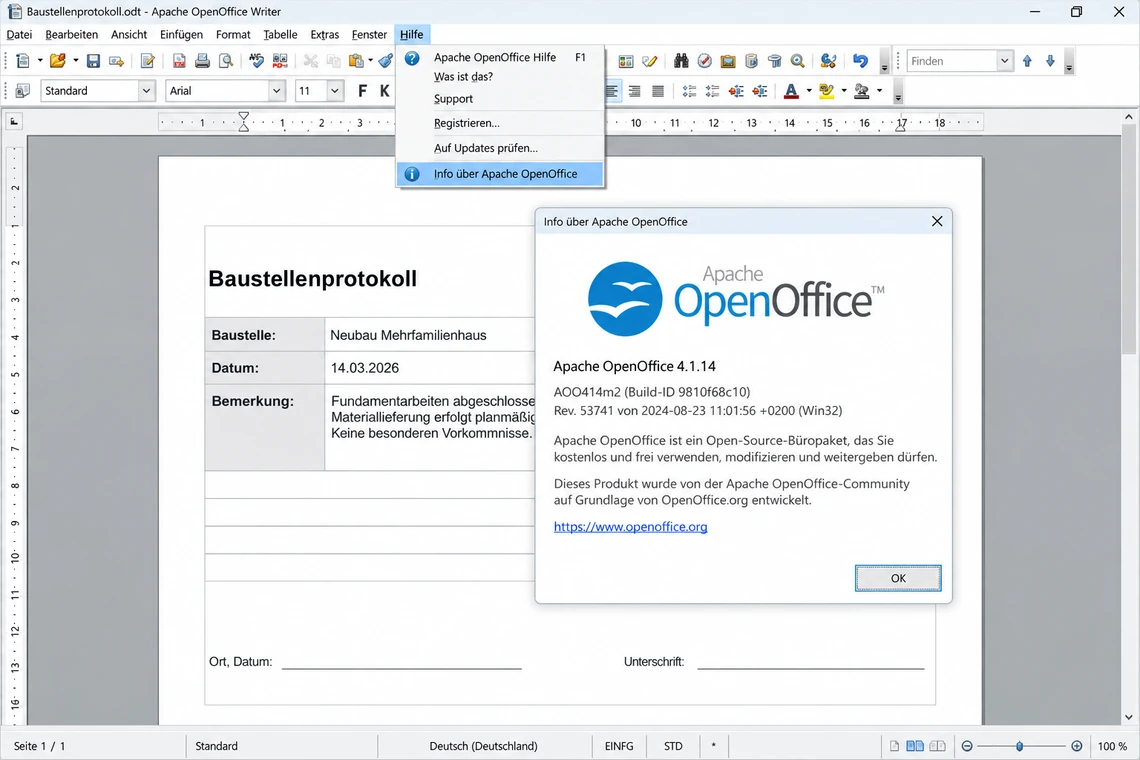The image size is (1140, 760).
Task: Click the Find & Replace binoculars icon
Action: tap(681, 61)
